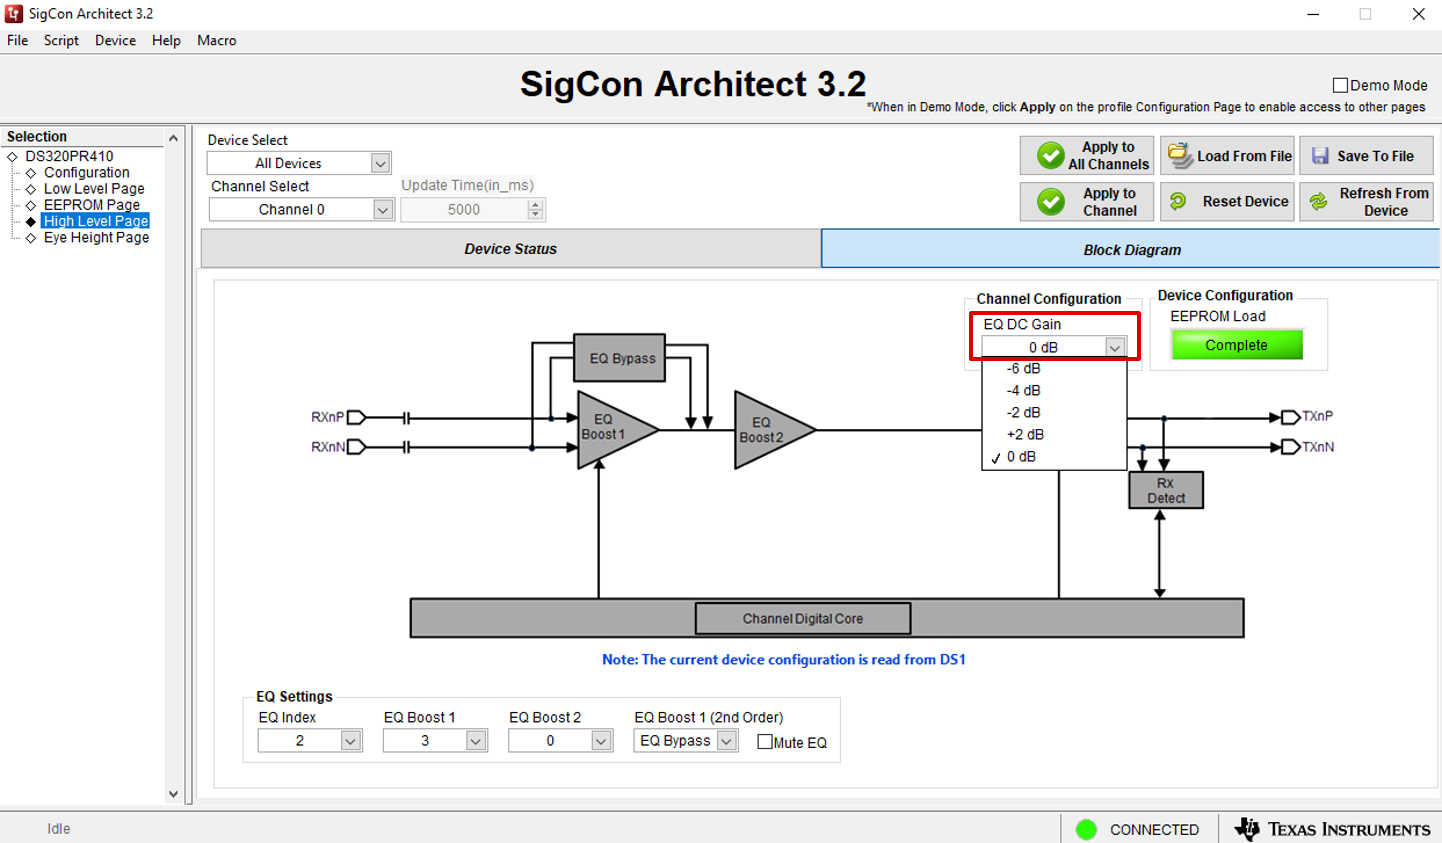Open the EQ Boost 1 (2nd Order) dropdown

tap(686, 741)
